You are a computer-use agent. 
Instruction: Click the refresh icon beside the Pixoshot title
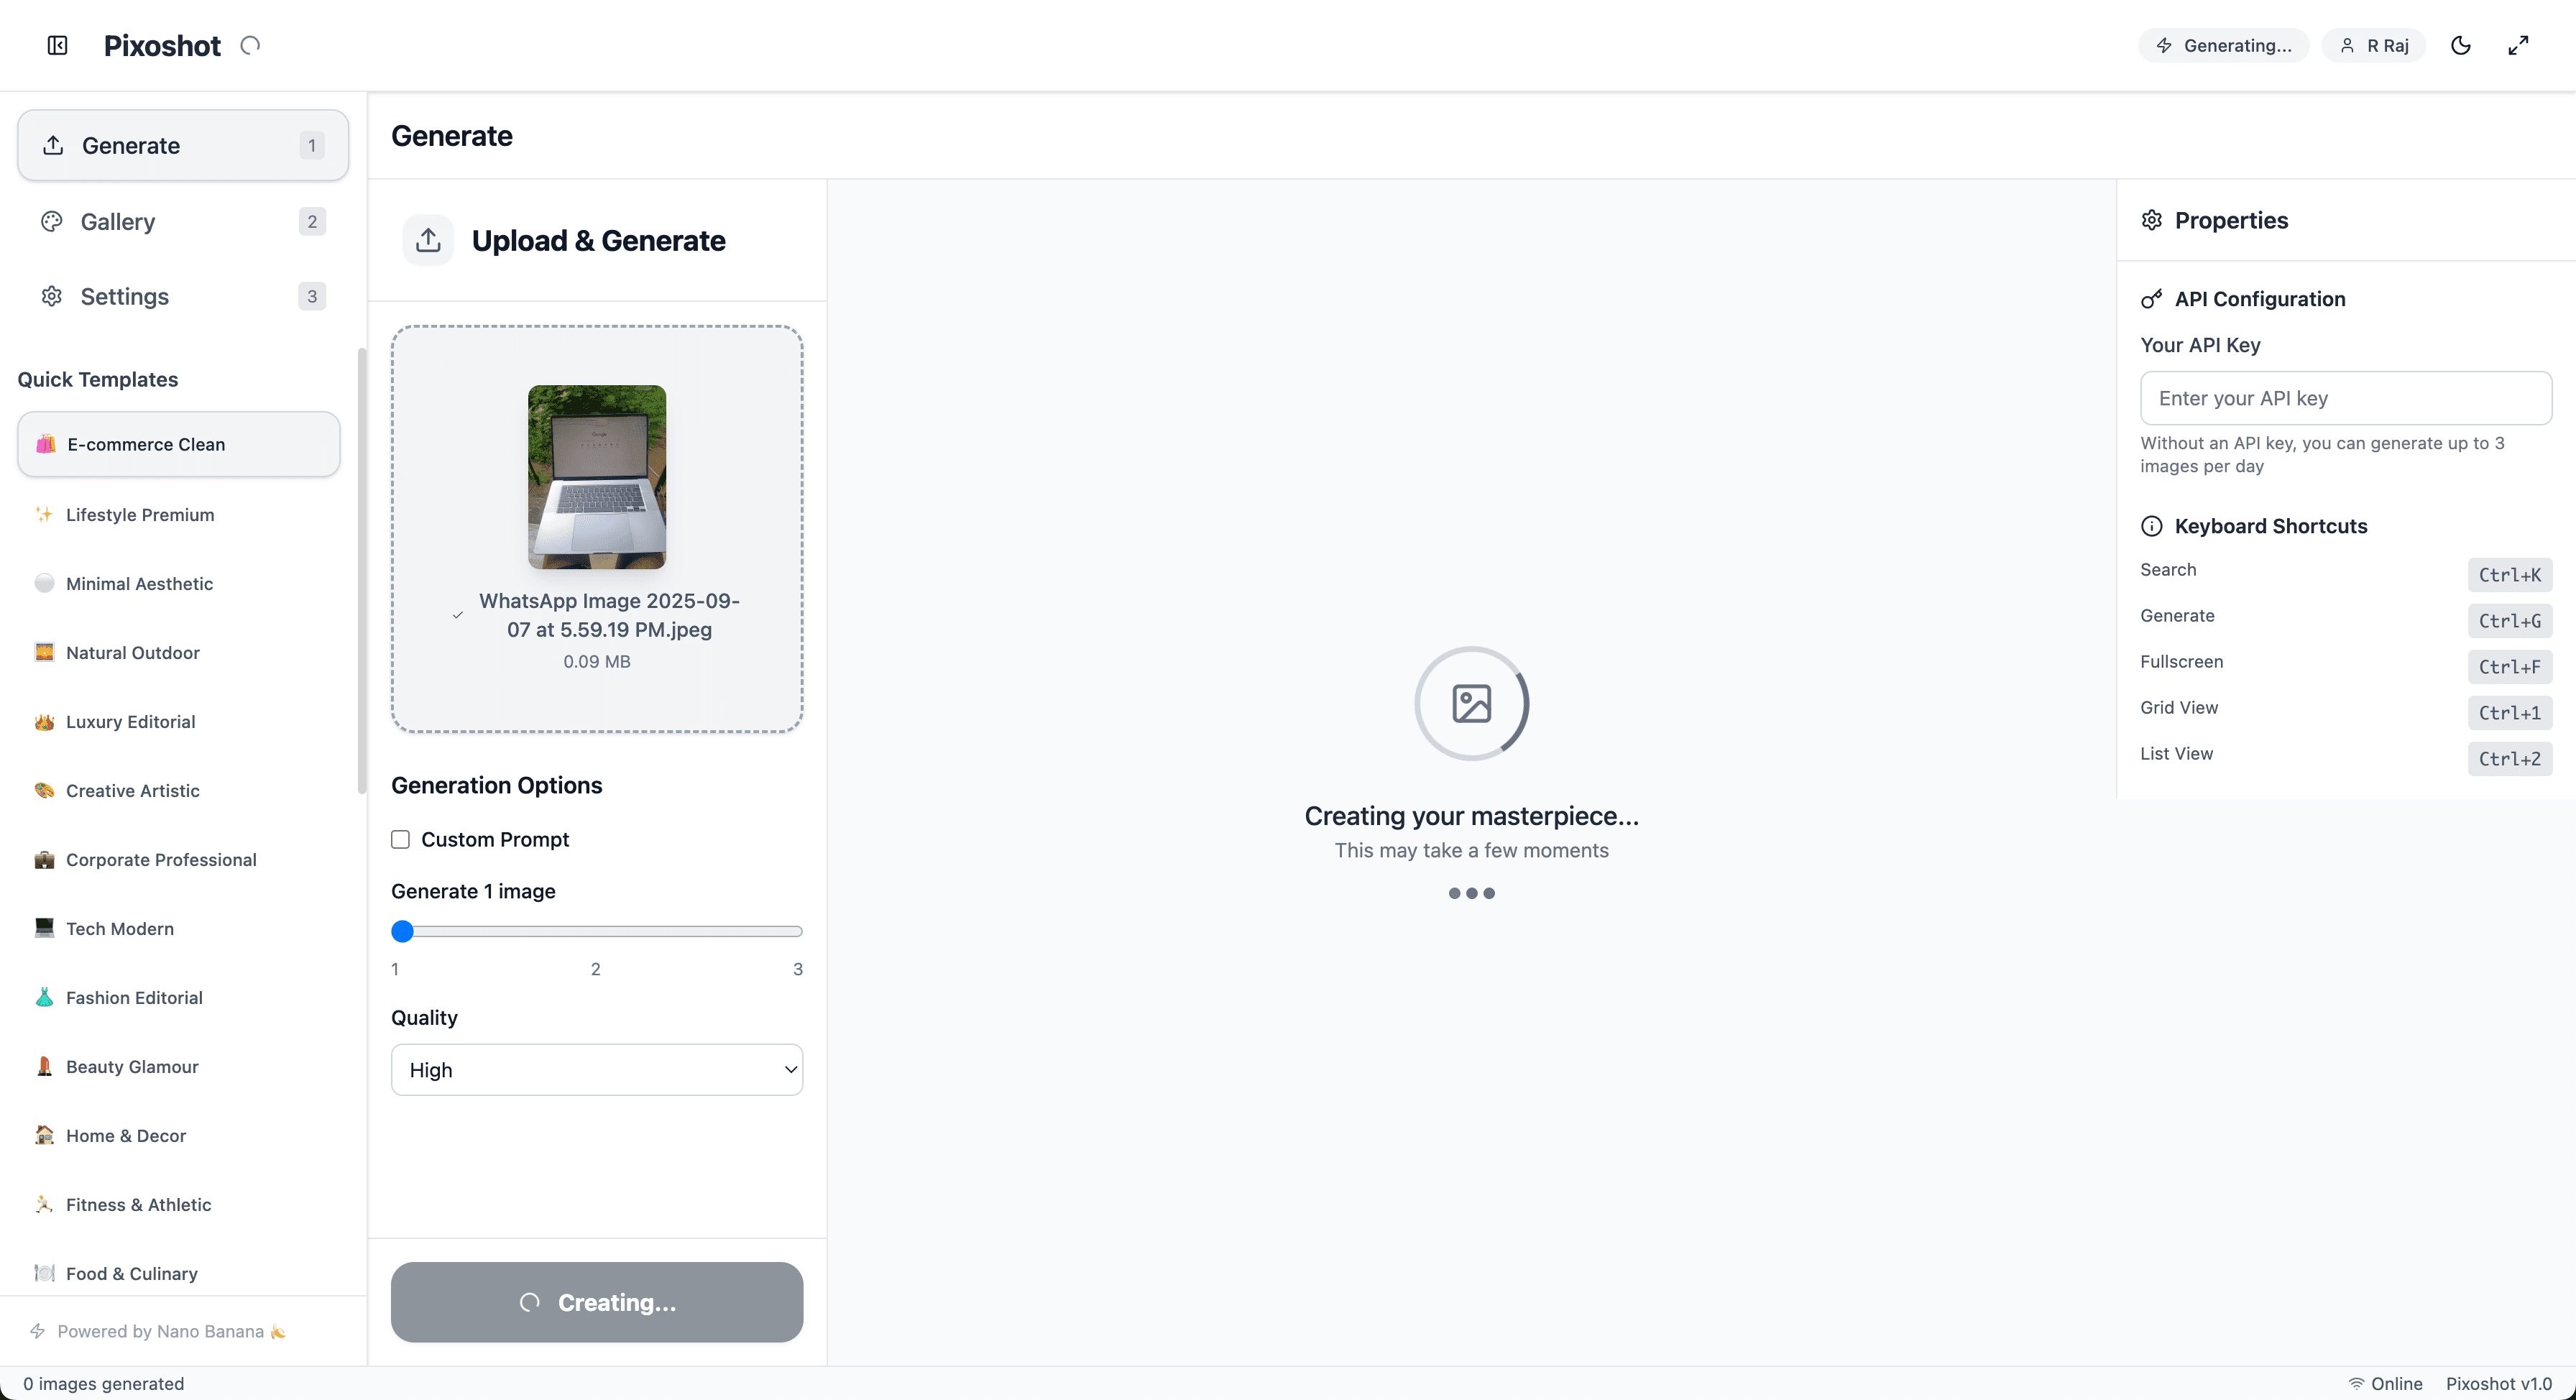point(250,45)
